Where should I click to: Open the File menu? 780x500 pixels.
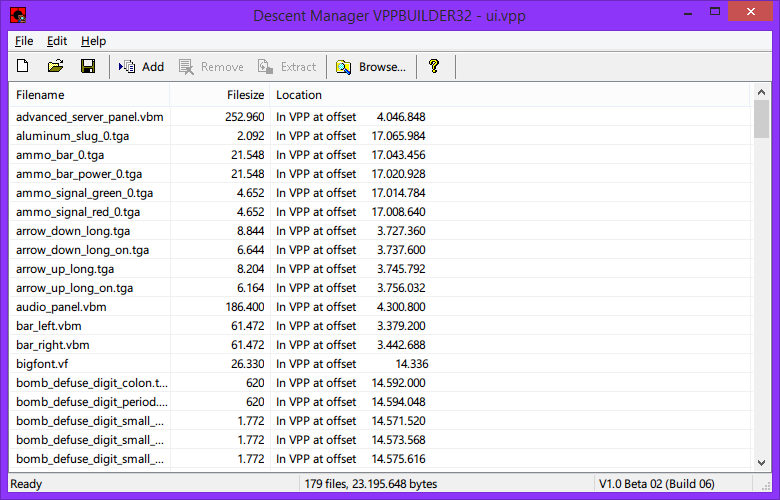(x=24, y=41)
